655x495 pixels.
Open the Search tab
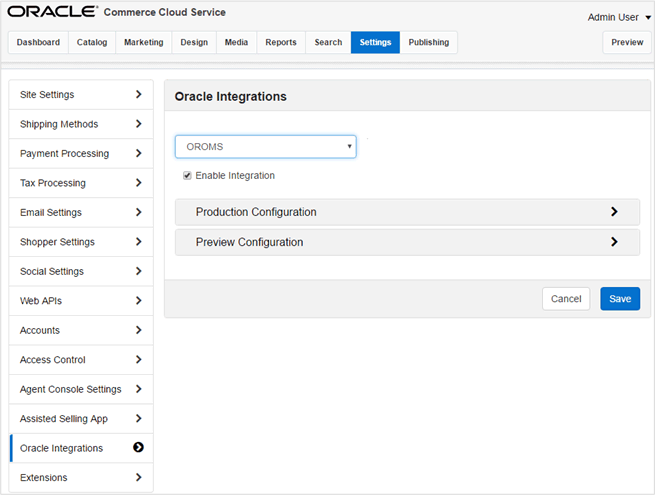(328, 42)
